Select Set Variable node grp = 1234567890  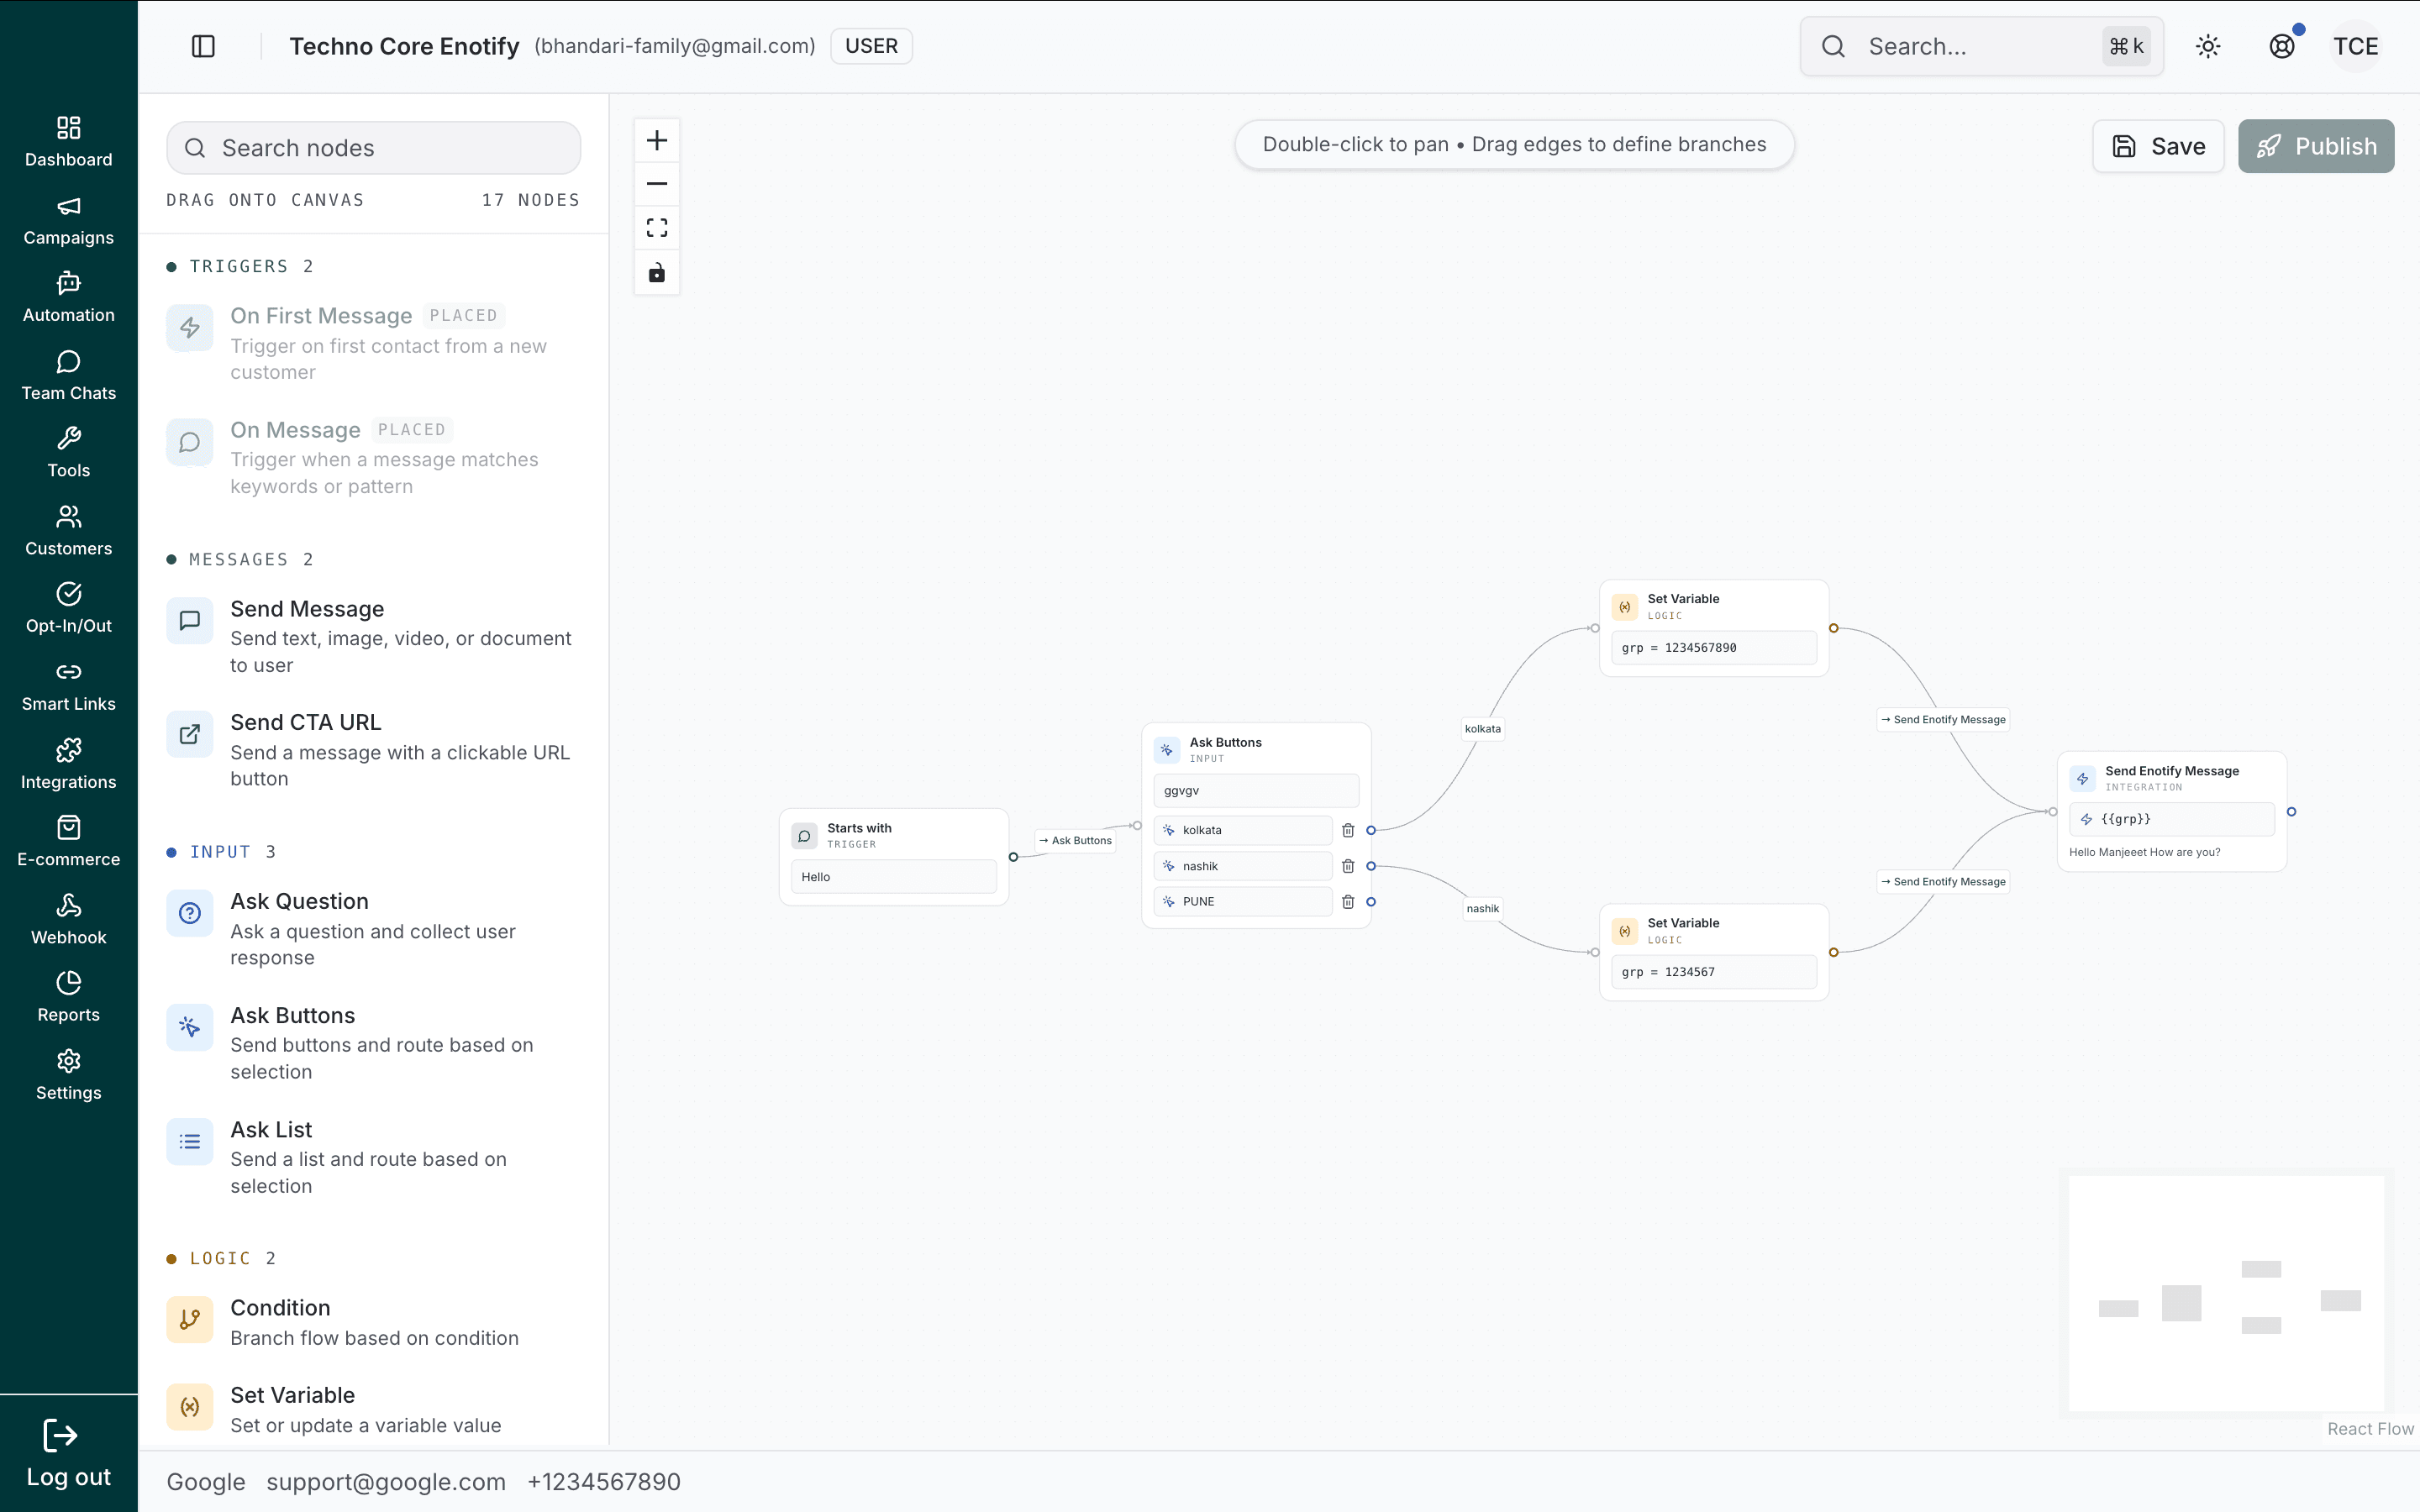[x=1714, y=628]
